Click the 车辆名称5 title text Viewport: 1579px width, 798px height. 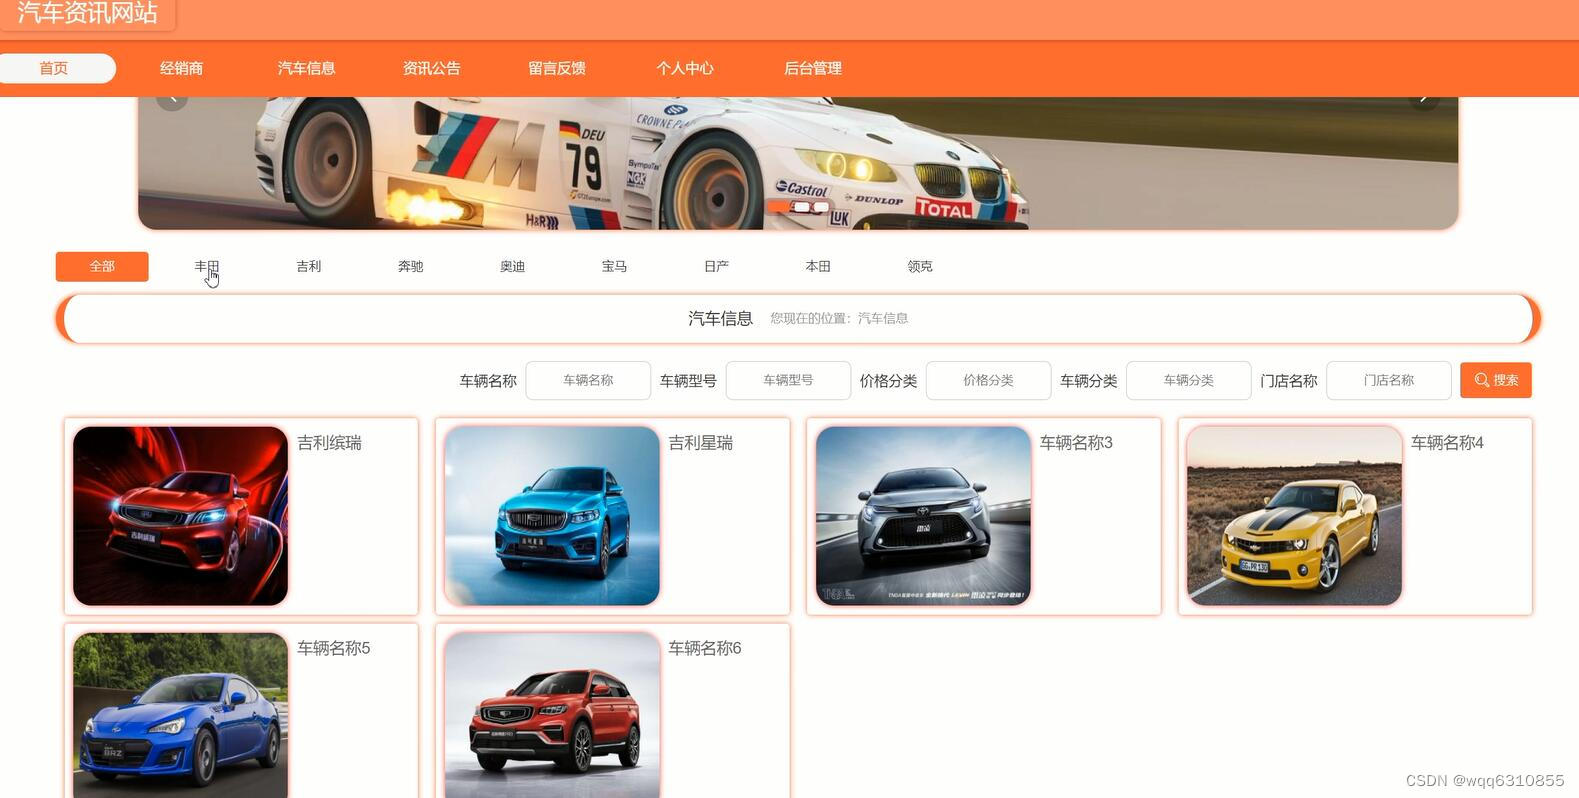(333, 648)
